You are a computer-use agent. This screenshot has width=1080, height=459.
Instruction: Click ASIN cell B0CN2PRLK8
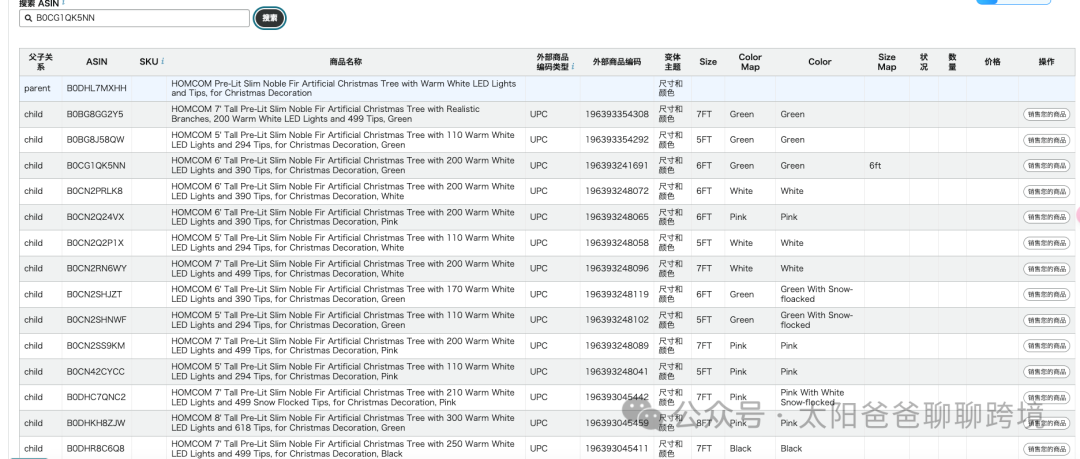click(94, 192)
